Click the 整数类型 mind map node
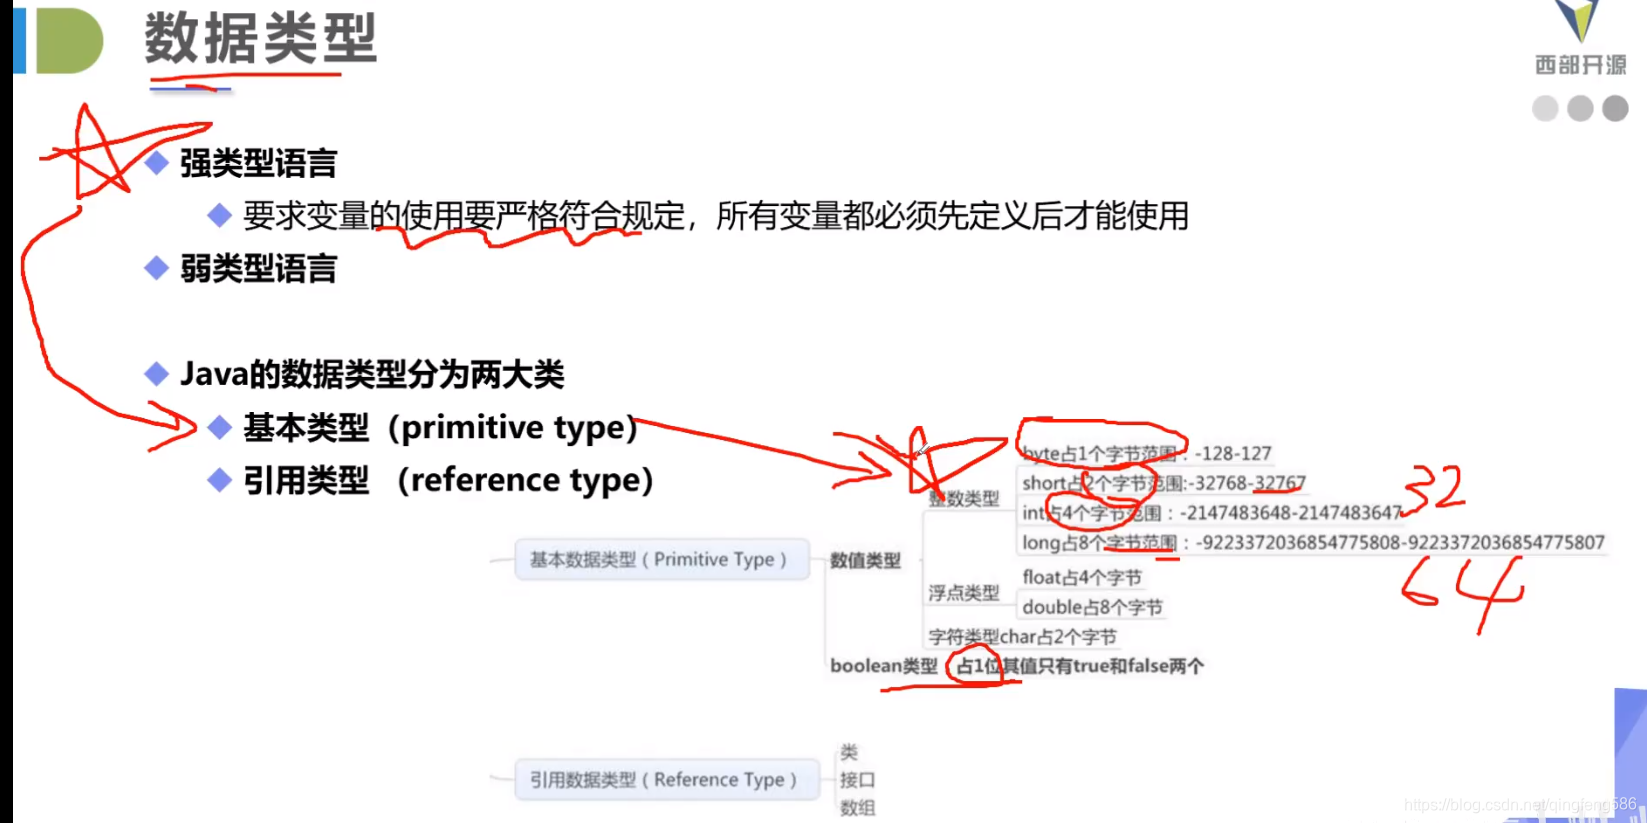The width and height of the screenshot is (1647, 823). (x=964, y=498)
